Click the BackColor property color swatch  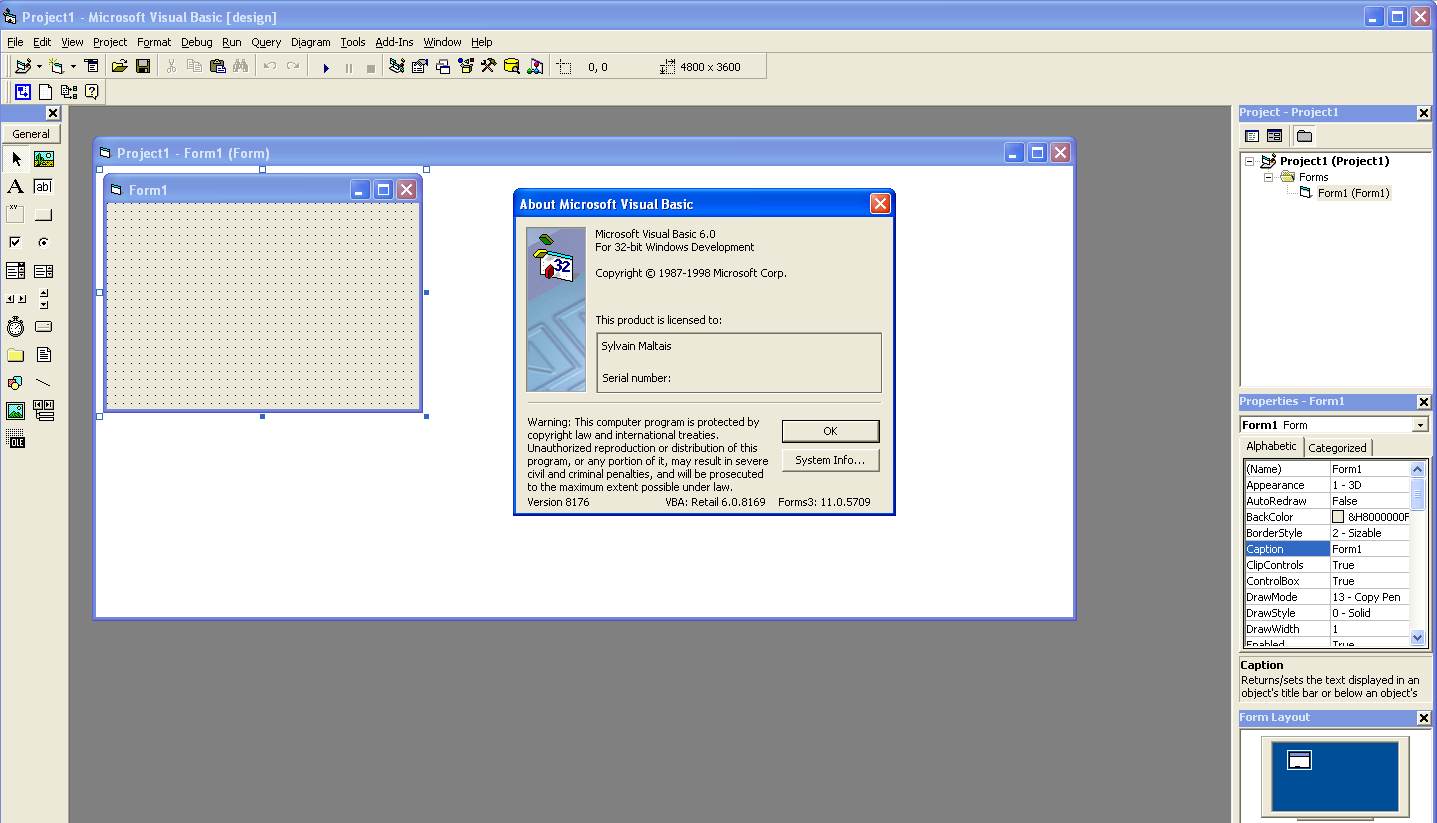1338,517
